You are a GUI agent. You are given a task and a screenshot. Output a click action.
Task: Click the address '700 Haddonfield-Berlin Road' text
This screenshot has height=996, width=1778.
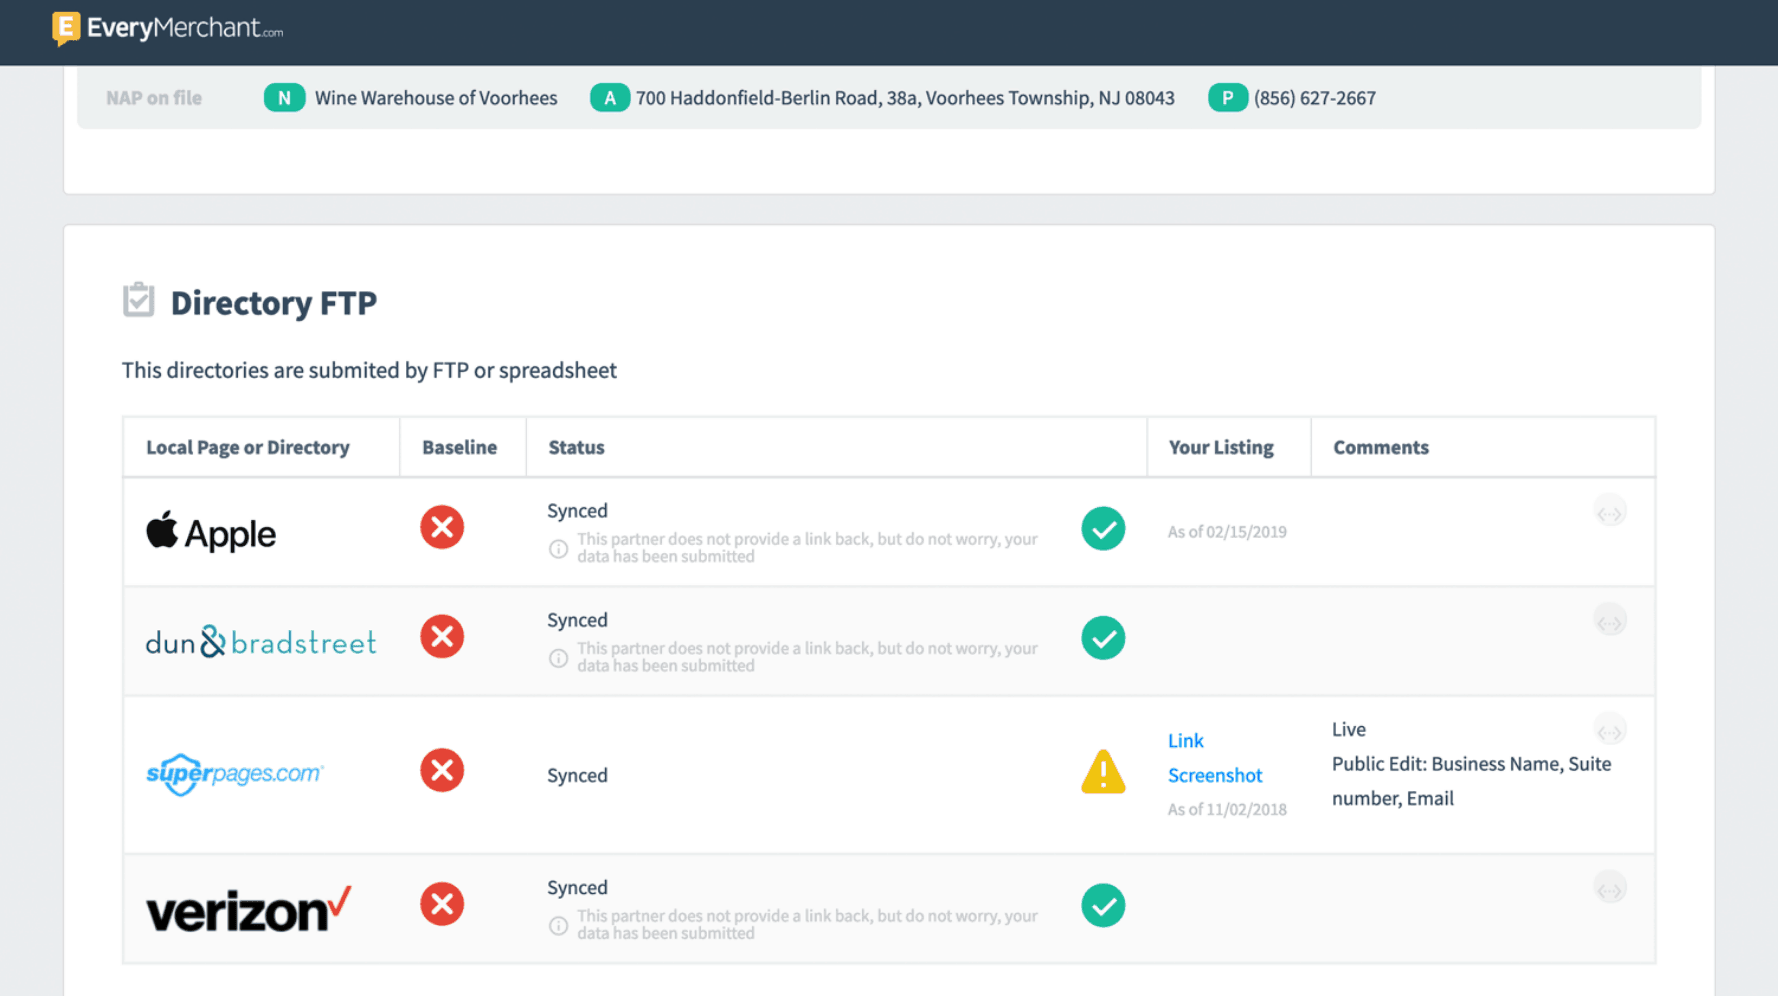pyautogui.click(x=905, y=98)
